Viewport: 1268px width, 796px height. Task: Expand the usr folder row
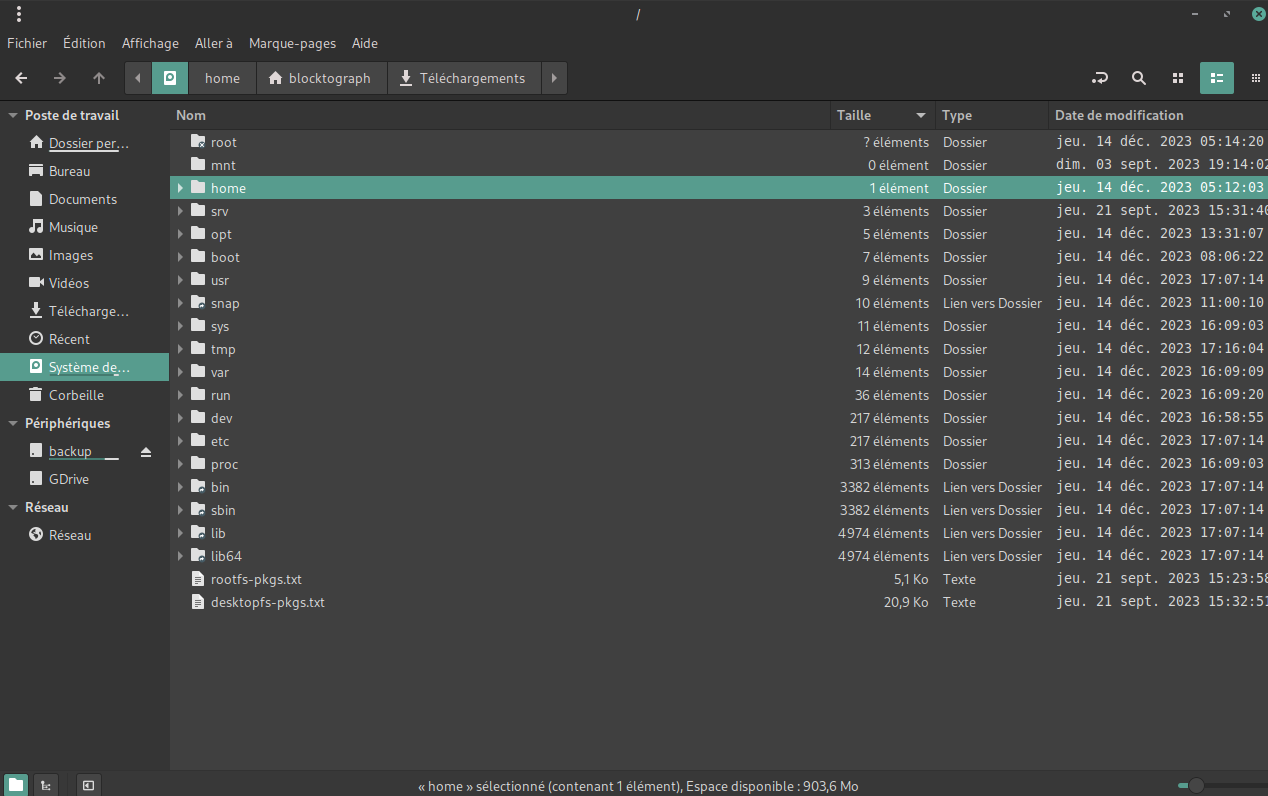[x=181, y=280]
